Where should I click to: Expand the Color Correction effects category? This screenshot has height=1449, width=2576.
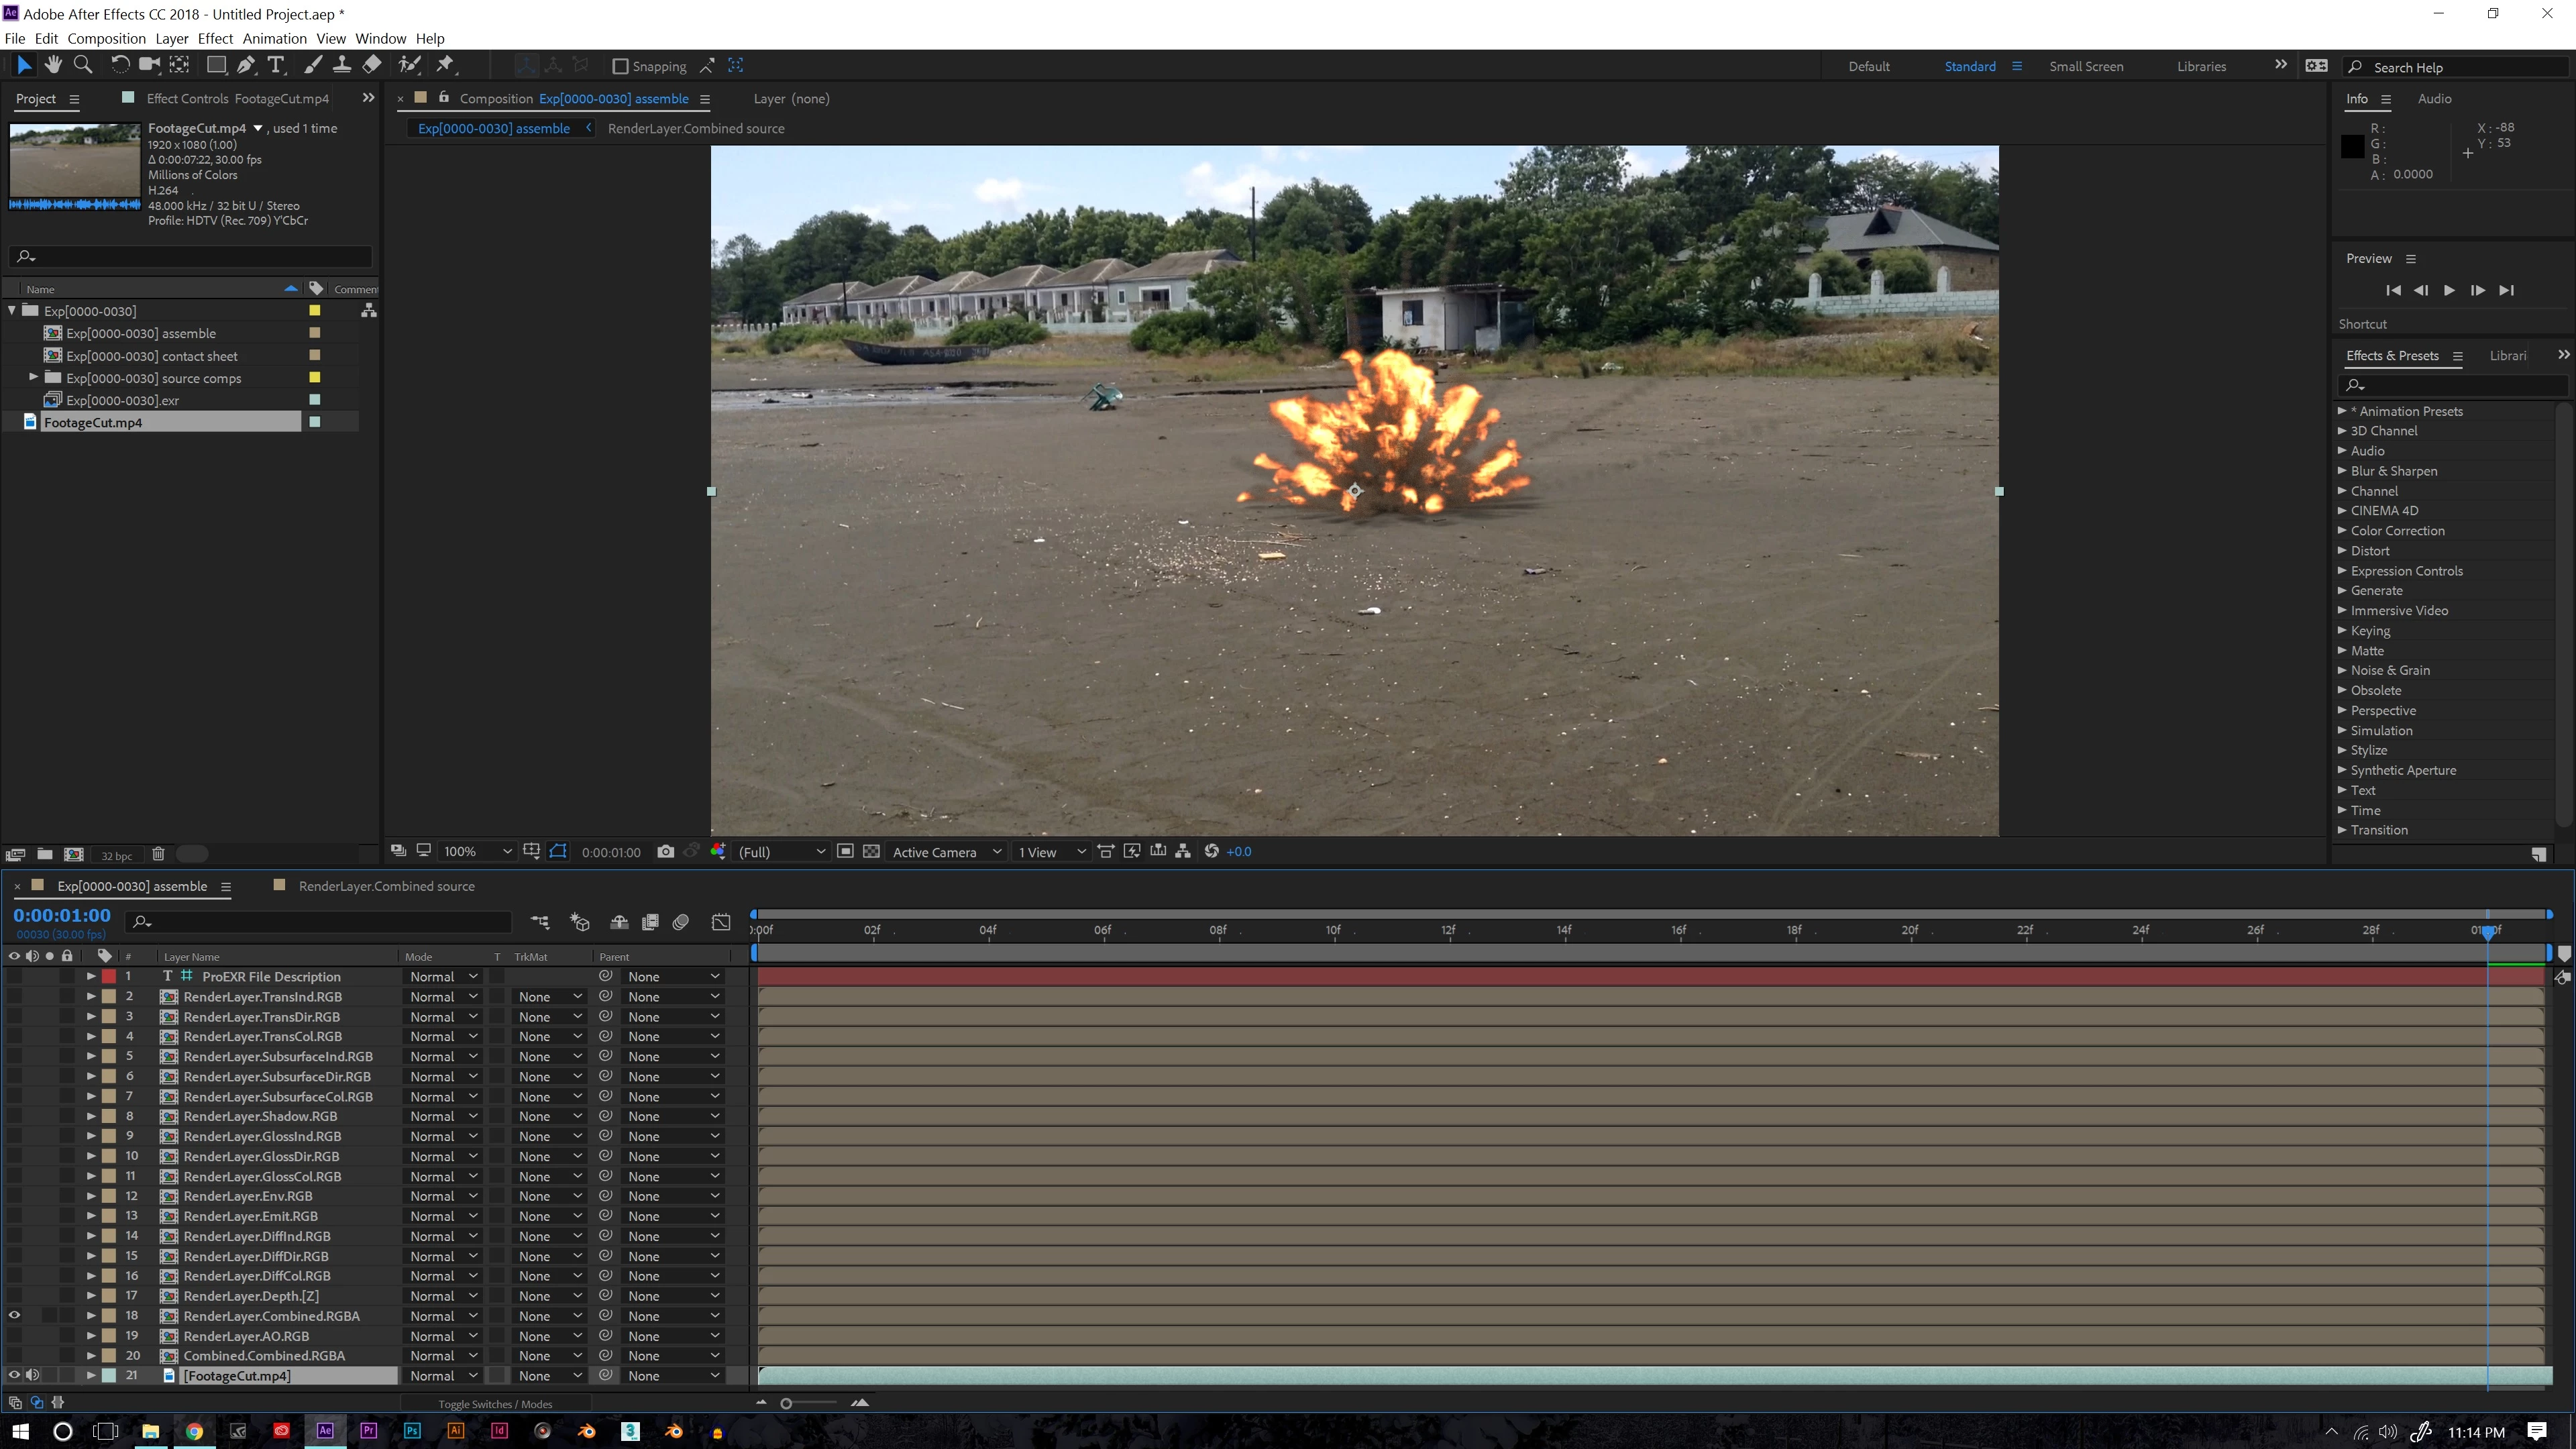[2342, 531]
